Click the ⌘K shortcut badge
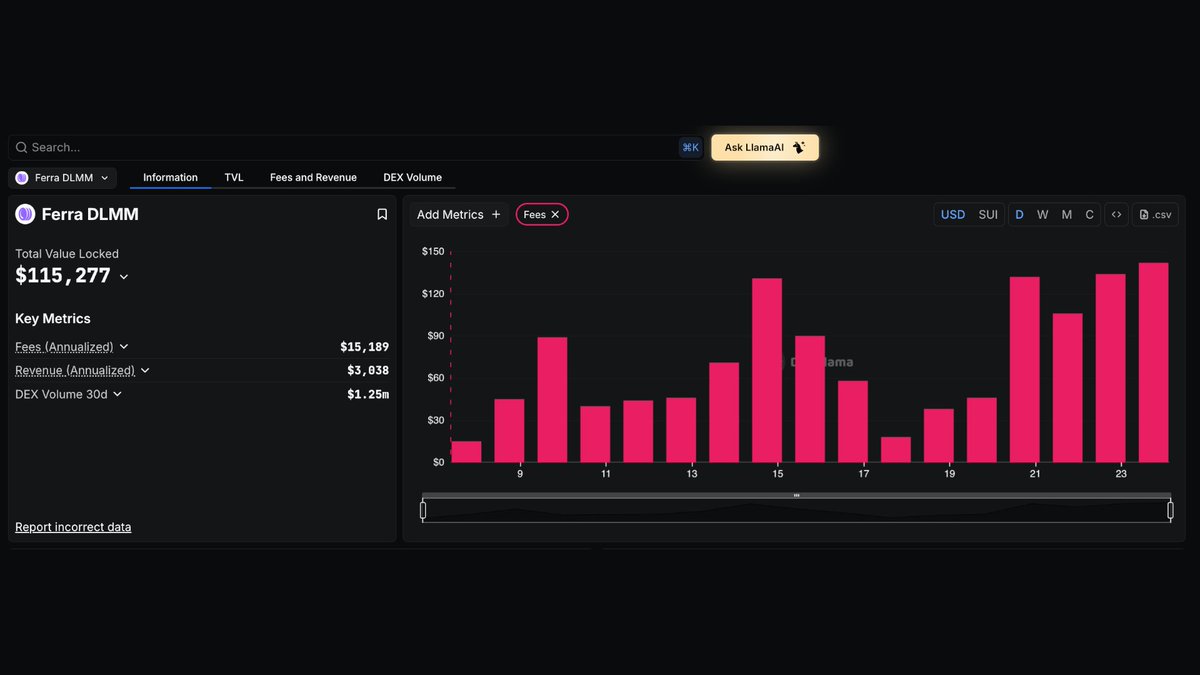1200x675 pixels. (690, 147)
